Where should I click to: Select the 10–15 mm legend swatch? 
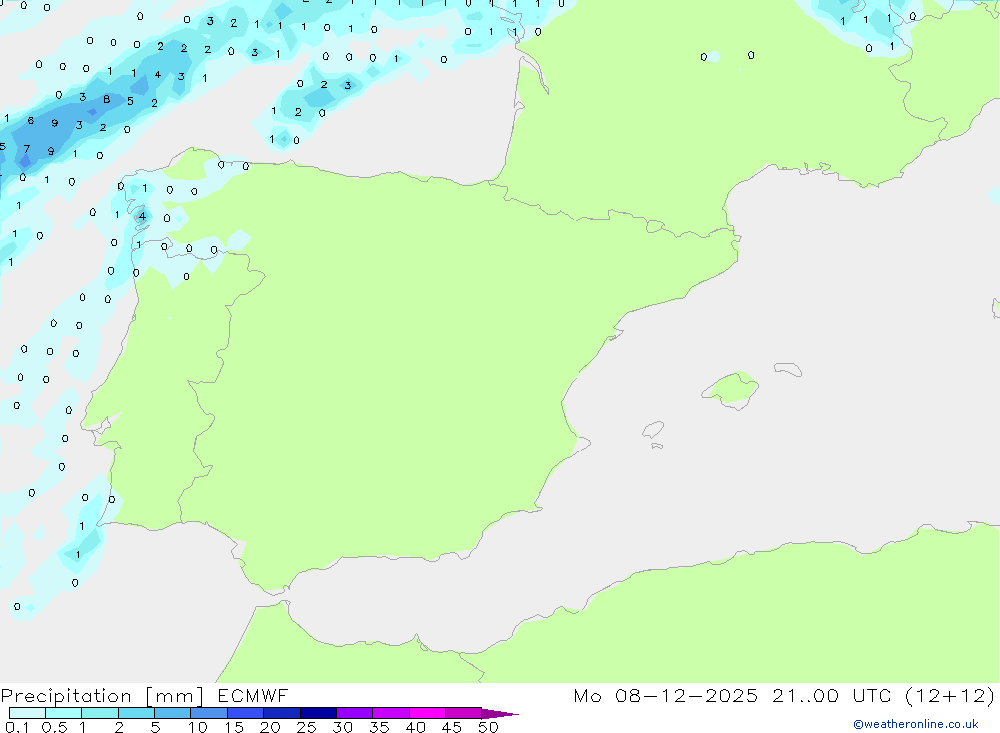(x=208, y=714)
